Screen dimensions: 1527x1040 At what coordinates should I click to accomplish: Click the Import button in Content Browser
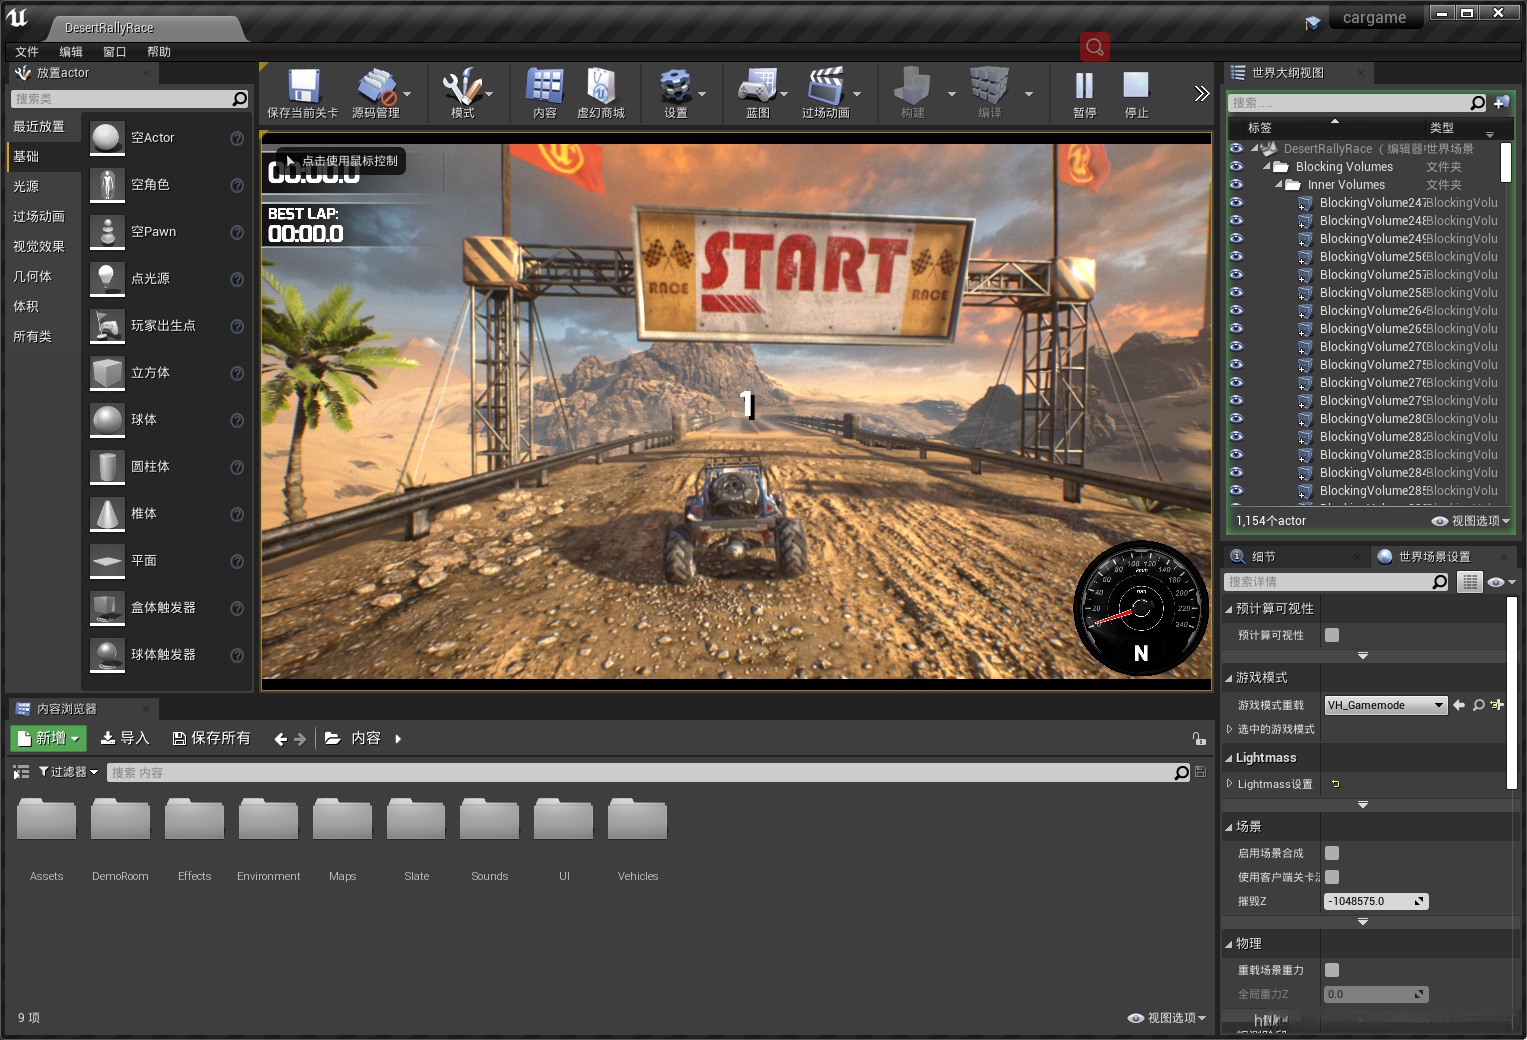click(125, 738)
